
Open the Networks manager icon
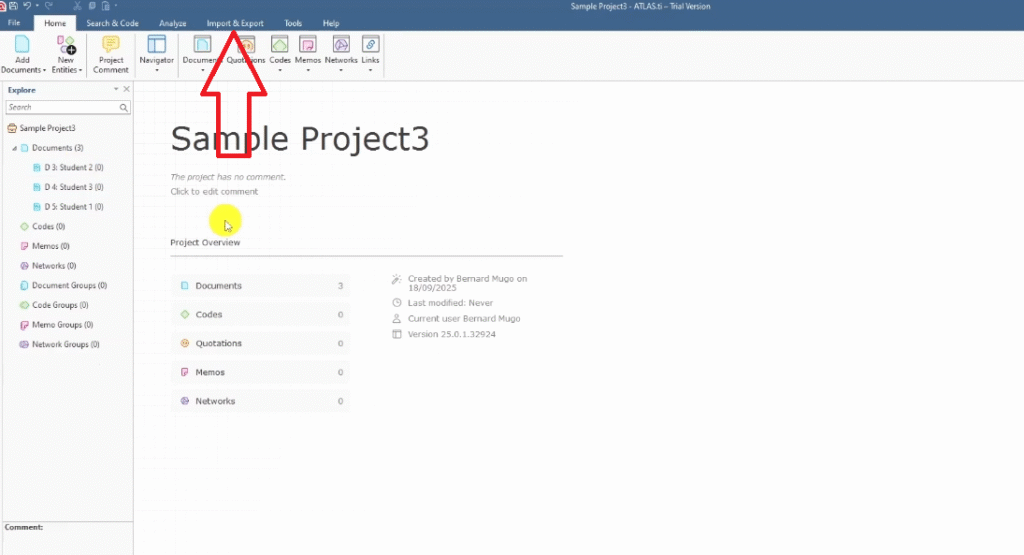341,45
